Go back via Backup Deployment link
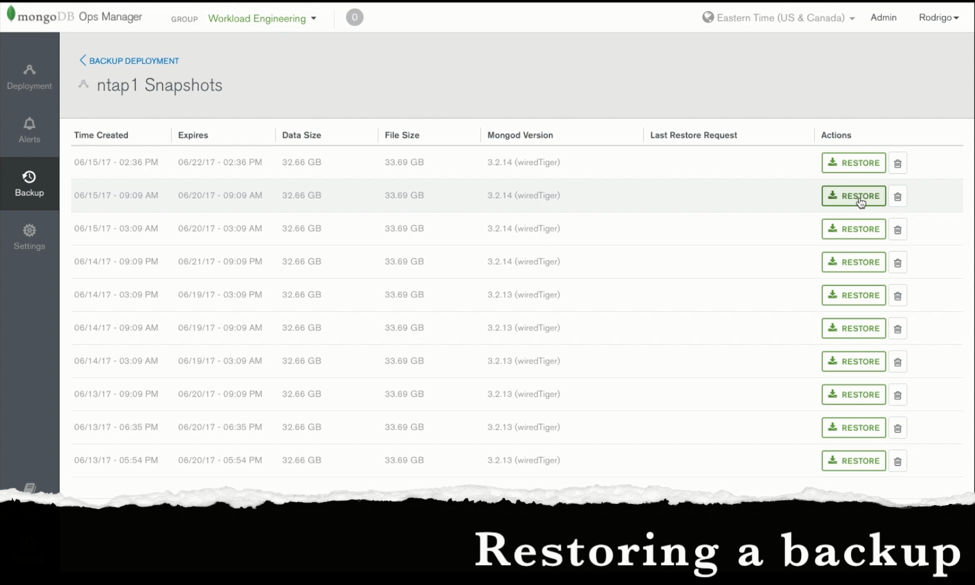 (129, 60)
